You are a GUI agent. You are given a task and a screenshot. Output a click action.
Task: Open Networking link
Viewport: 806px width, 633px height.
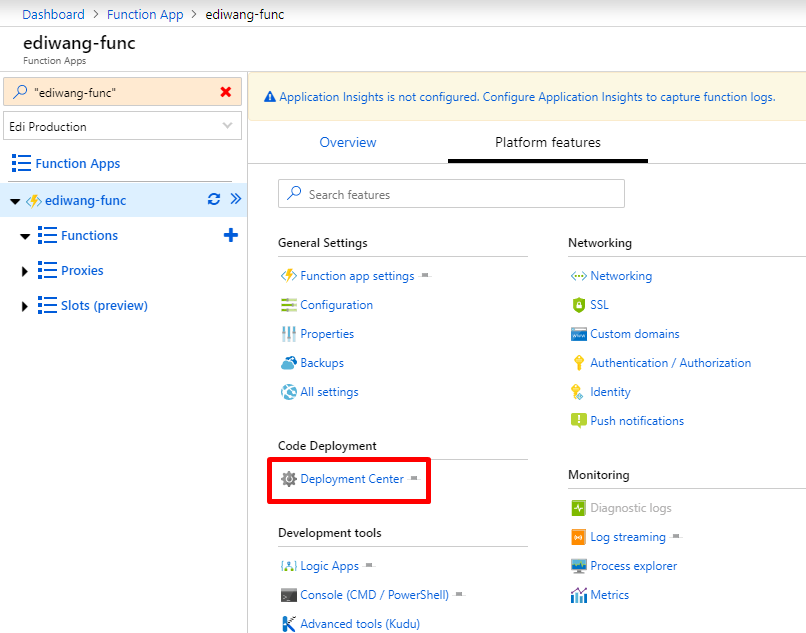pyautogui.click(x=621, y=276)
